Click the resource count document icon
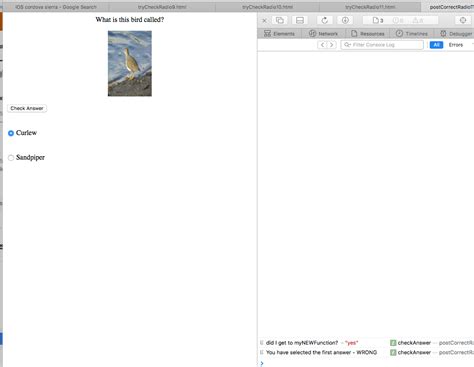The height and width of the screenshot is (367, 474). (378, 21)
